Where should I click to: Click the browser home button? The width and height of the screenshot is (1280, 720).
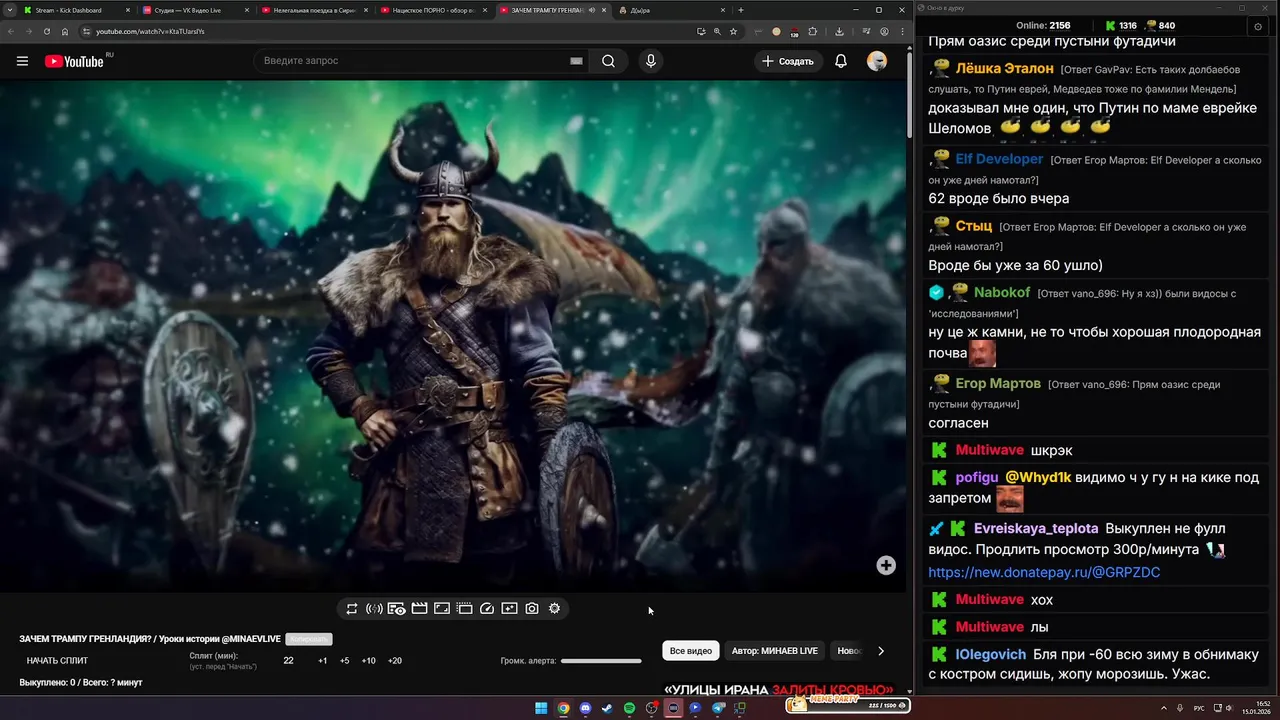point(65,31)
